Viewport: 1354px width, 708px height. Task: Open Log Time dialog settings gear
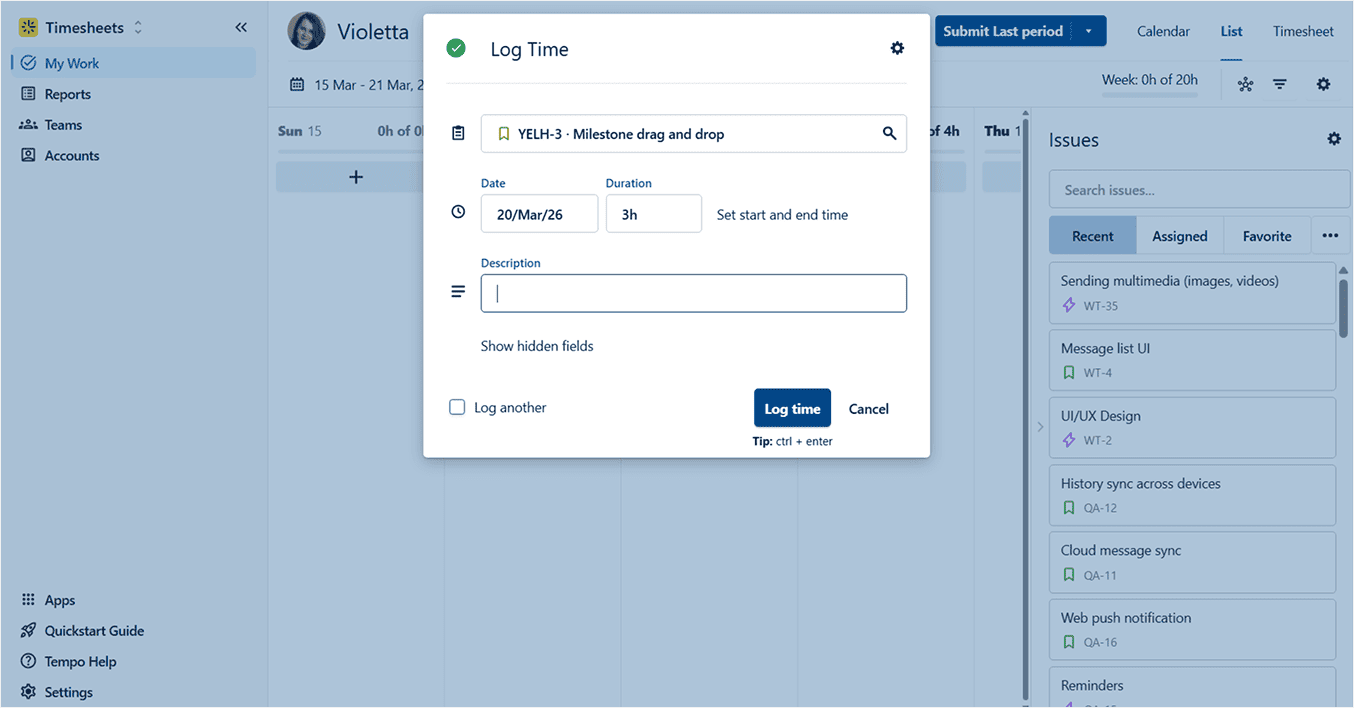pyautogui.click(x=897, y=49)
